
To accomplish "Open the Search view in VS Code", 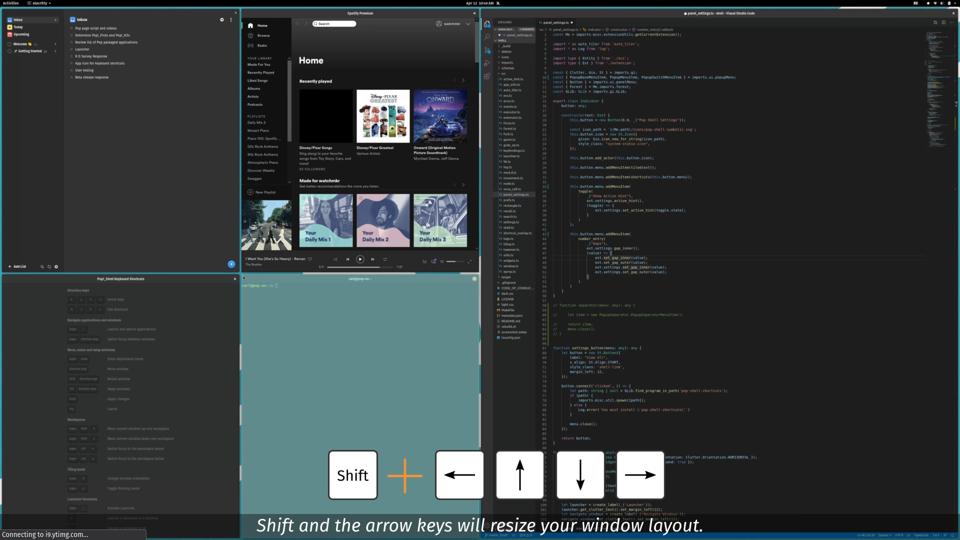I will pyautogui.click(x=487, y=37).
